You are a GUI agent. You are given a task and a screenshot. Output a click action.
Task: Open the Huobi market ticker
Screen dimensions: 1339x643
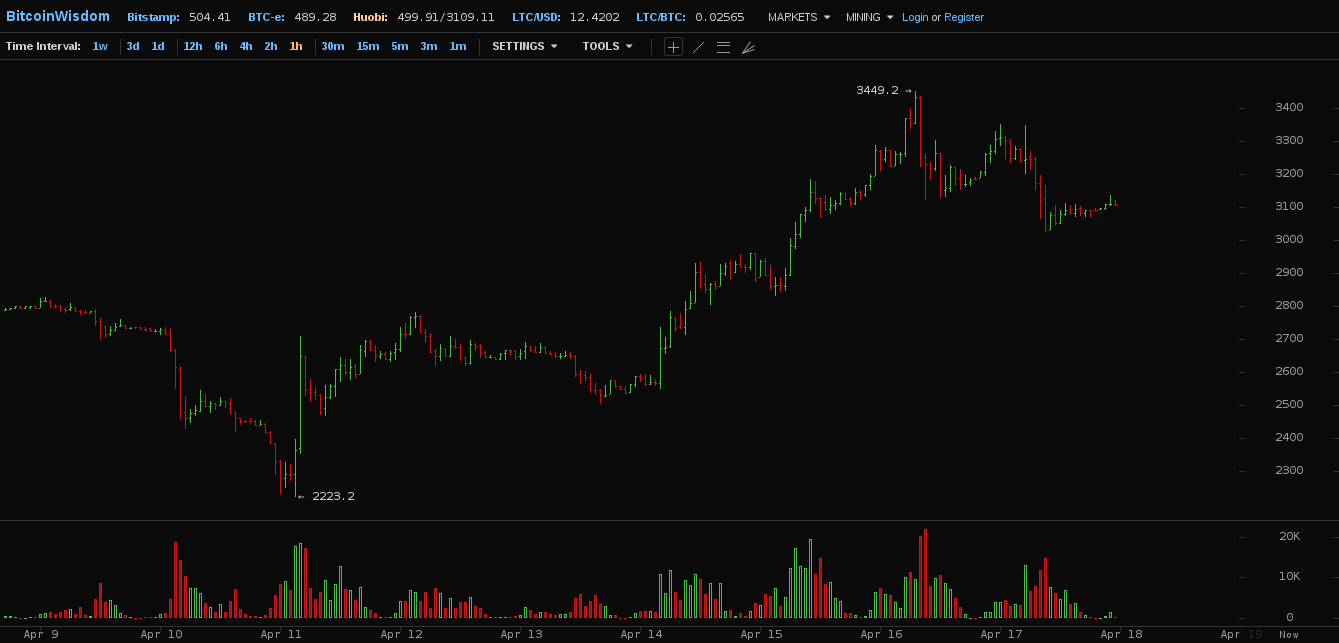[x=423, y=17]
